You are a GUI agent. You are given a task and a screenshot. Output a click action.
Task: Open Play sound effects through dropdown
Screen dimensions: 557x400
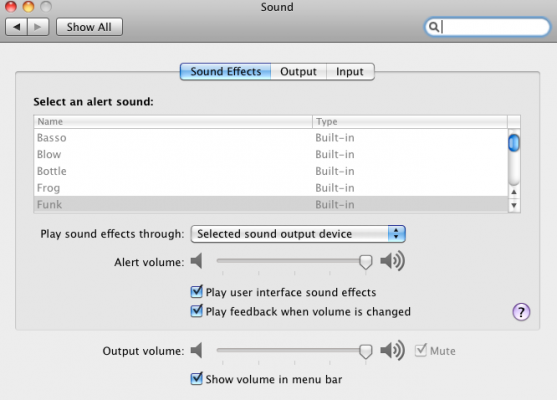pos(298,234)
